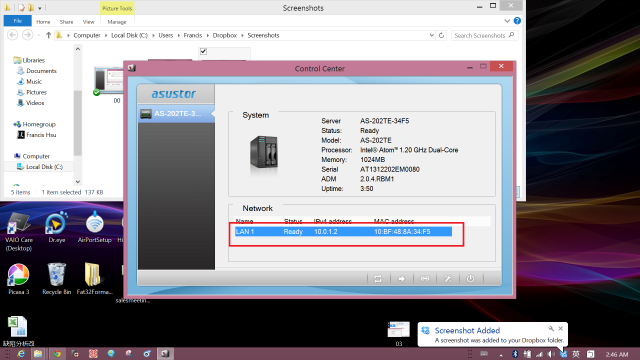Click the navigation pane scroll up arrow
Viewport: 640px width, 360px height.
pyautogui.click(x=78, y=49)
